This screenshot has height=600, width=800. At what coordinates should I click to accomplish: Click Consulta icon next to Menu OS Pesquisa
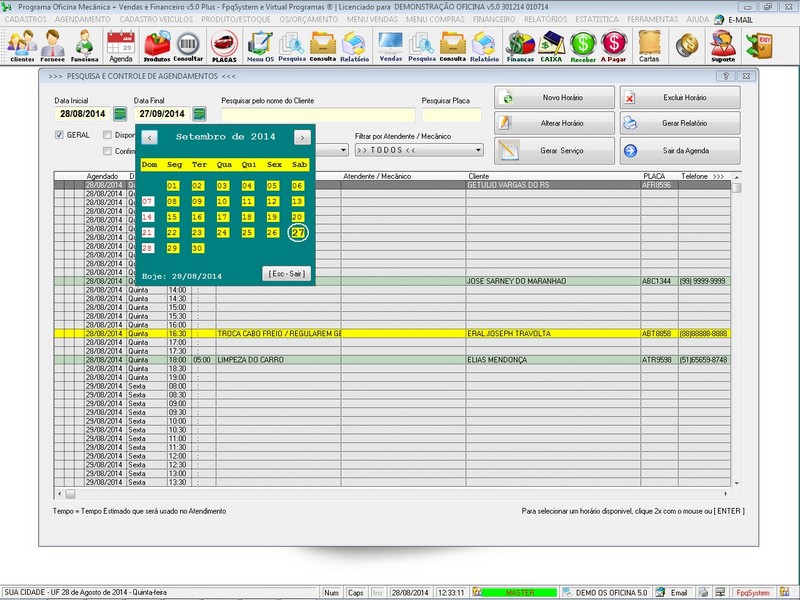(x=322, y=46)
